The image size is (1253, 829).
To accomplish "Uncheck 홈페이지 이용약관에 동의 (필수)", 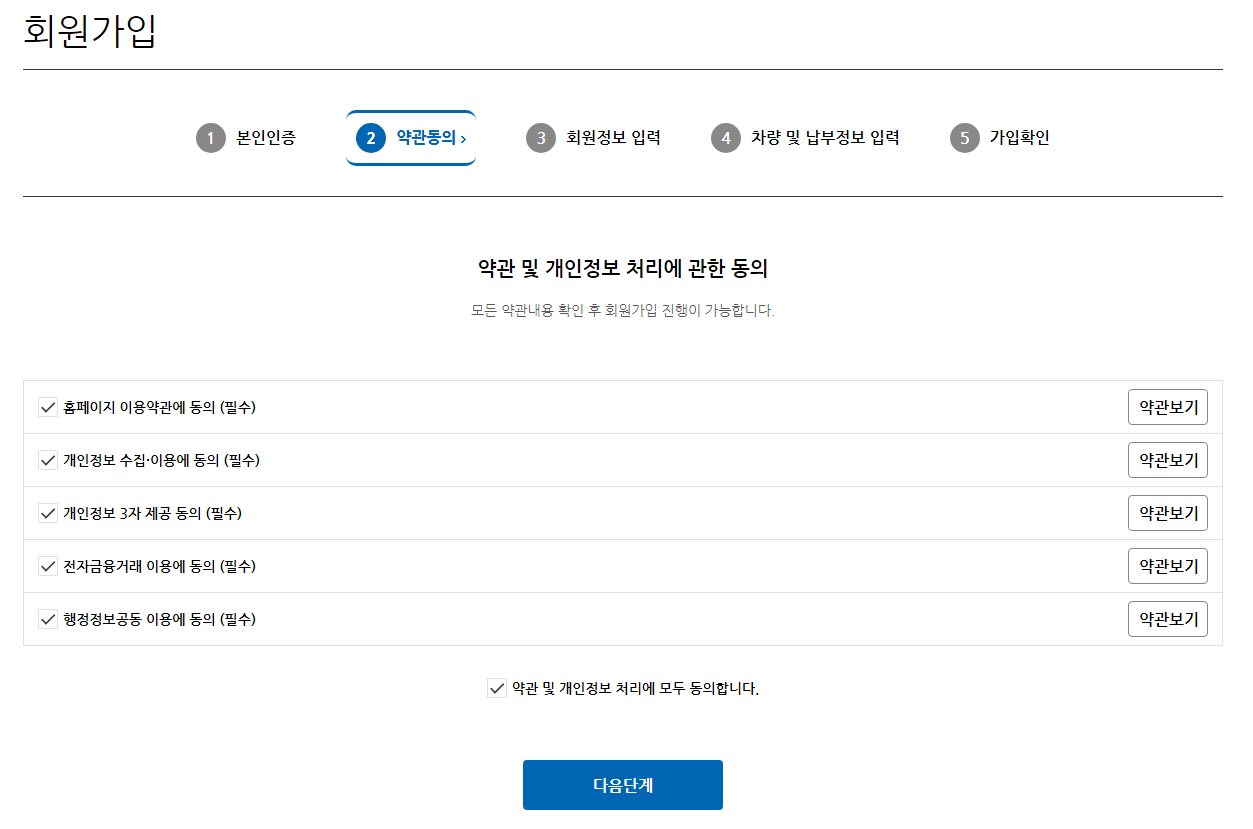I will click(47, 407).
